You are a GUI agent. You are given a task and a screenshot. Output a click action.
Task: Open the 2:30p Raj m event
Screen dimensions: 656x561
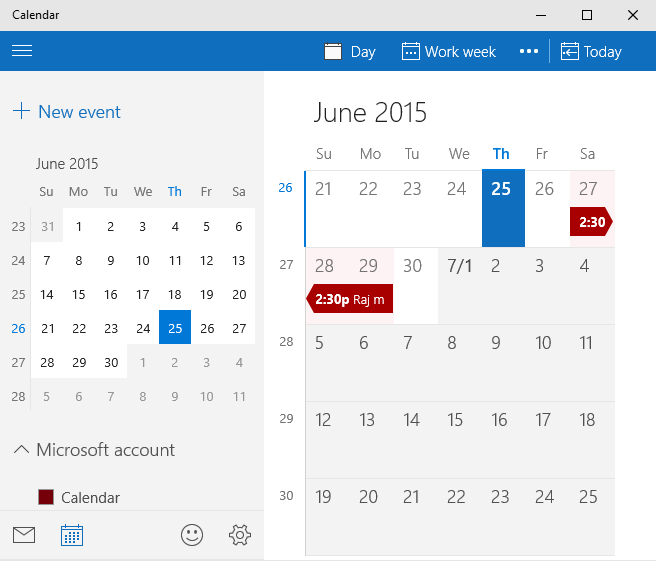click(350, 299)
